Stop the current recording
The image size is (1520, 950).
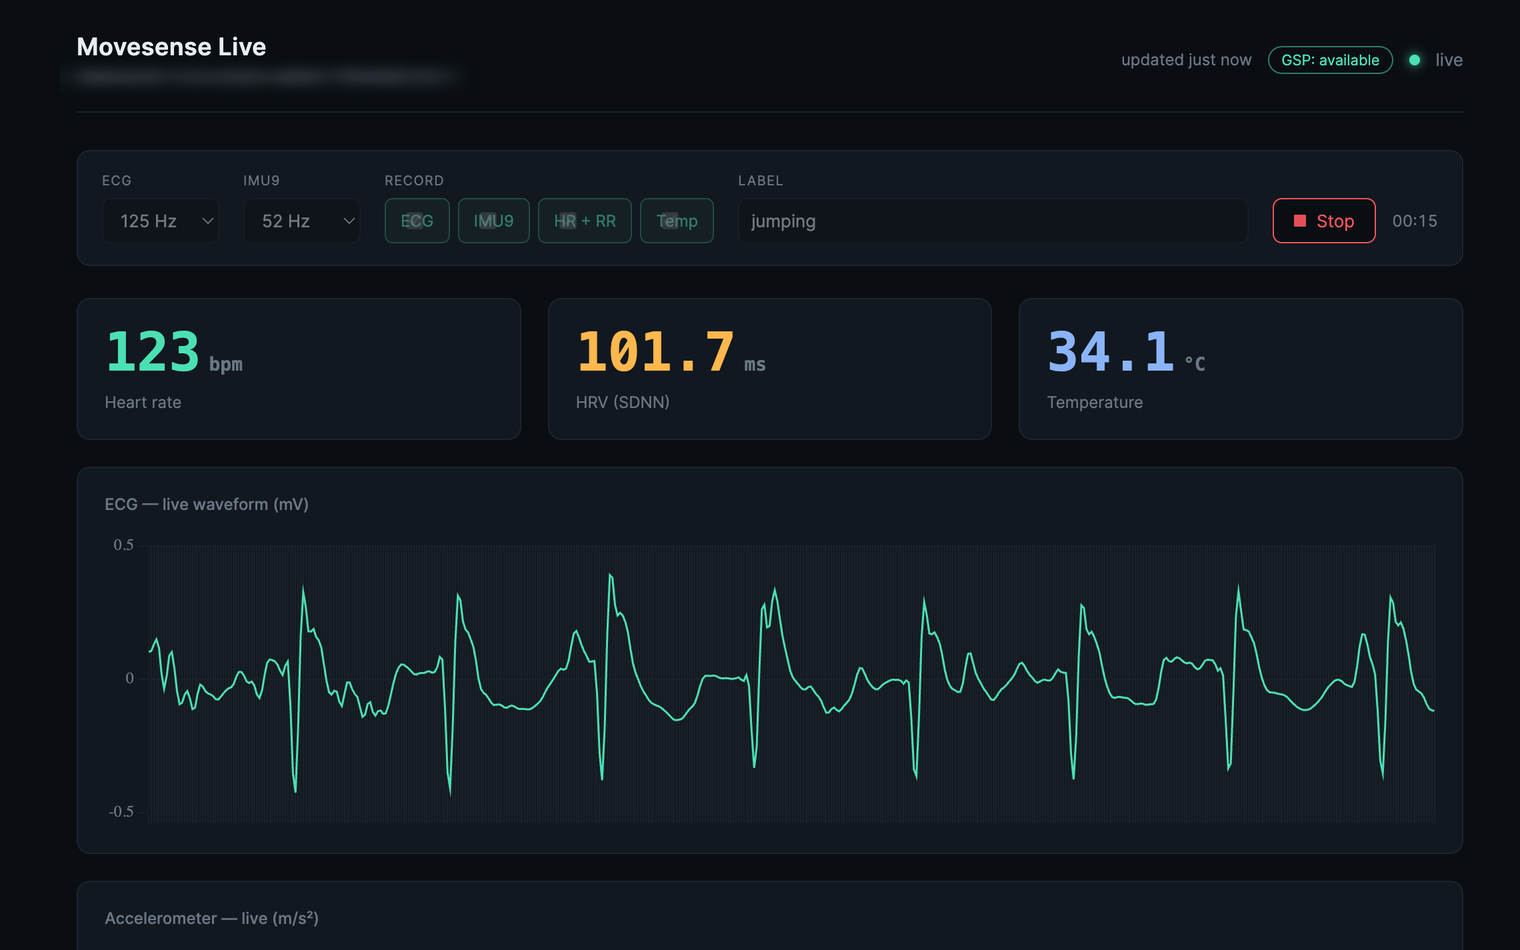(1324, 221)
